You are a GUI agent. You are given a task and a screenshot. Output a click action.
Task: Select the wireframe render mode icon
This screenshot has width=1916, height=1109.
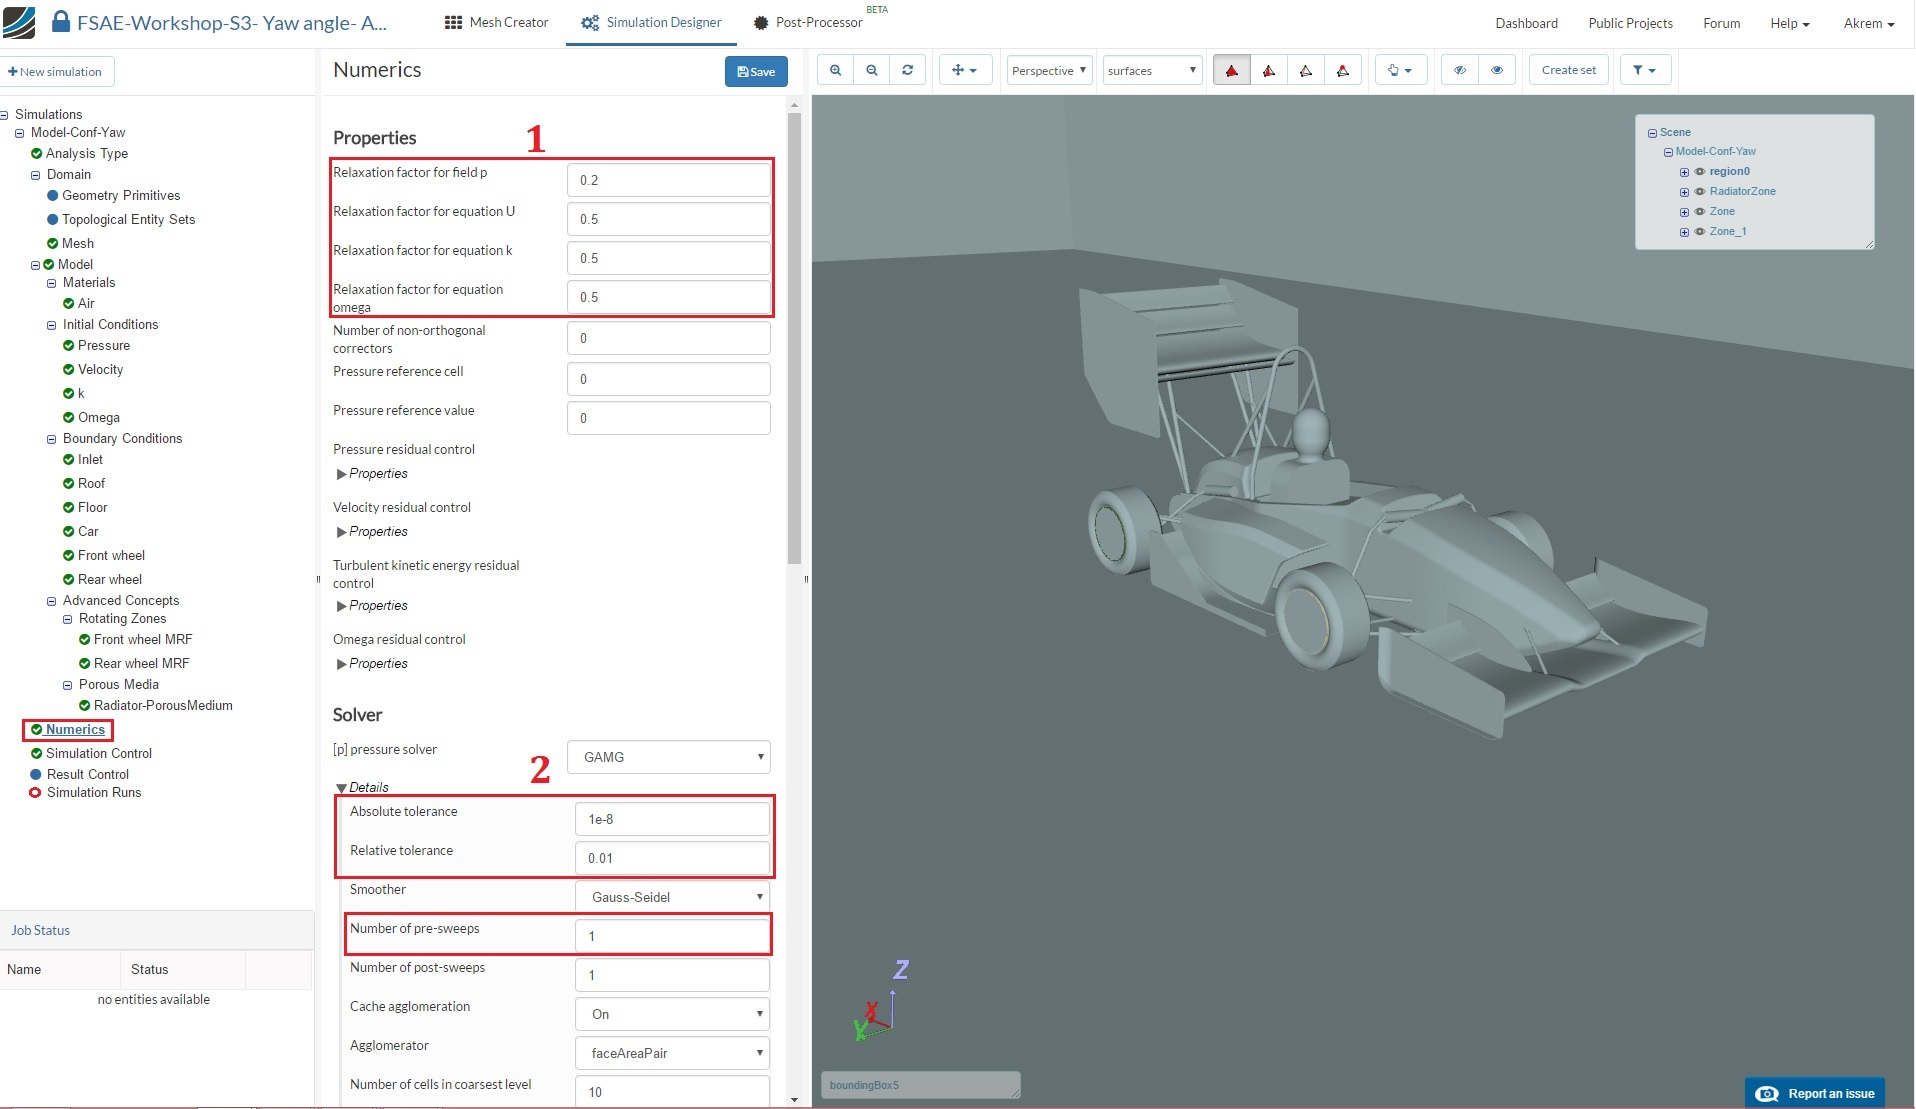point(1306,70)
